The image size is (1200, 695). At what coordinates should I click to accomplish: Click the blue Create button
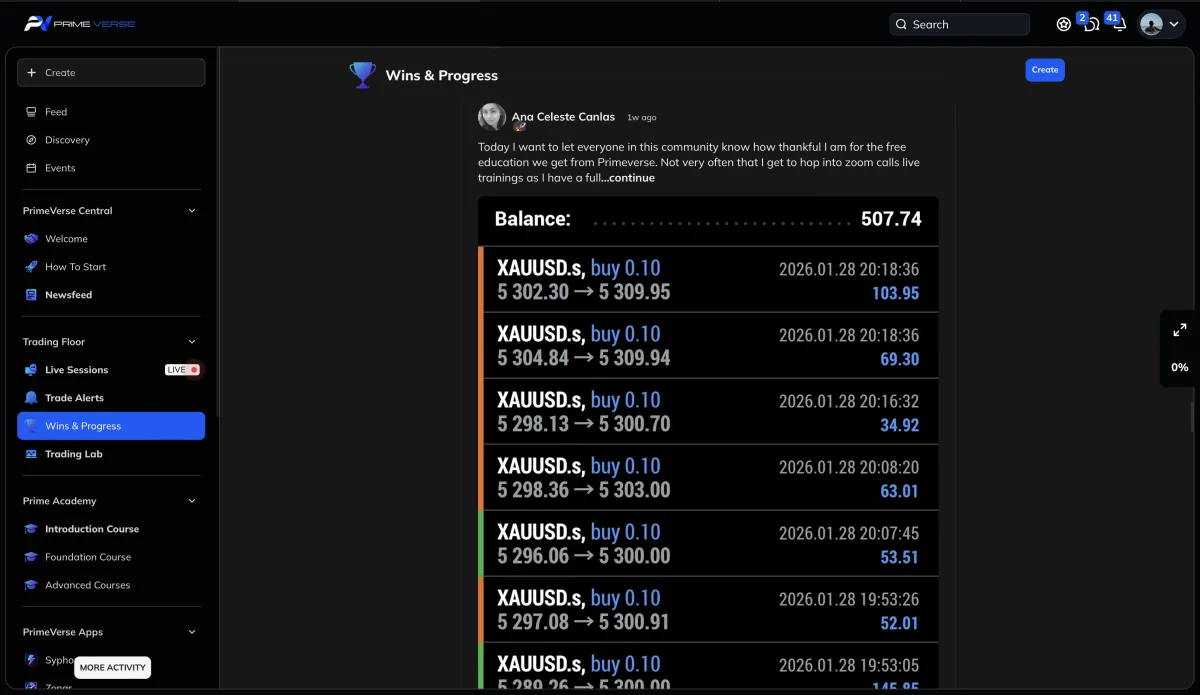click(x=1045, y=70)
